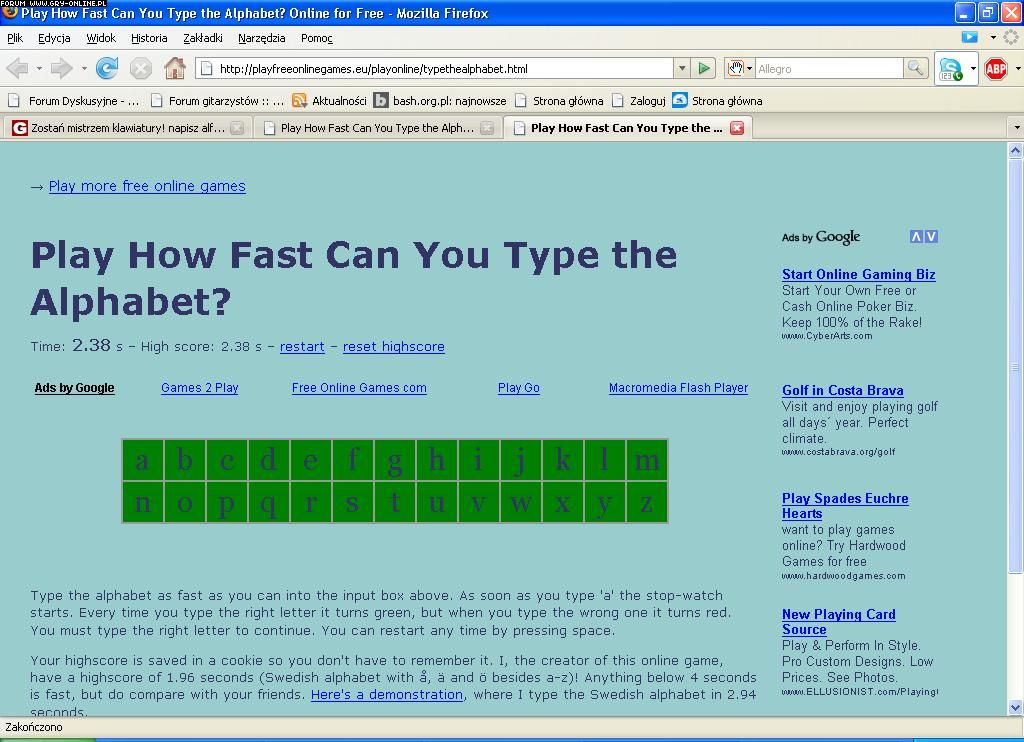This screenshot has height=742, width=1024.
Task: Switch to the Zostań mistrzem klawiatury tab
Action: point(127,128)
